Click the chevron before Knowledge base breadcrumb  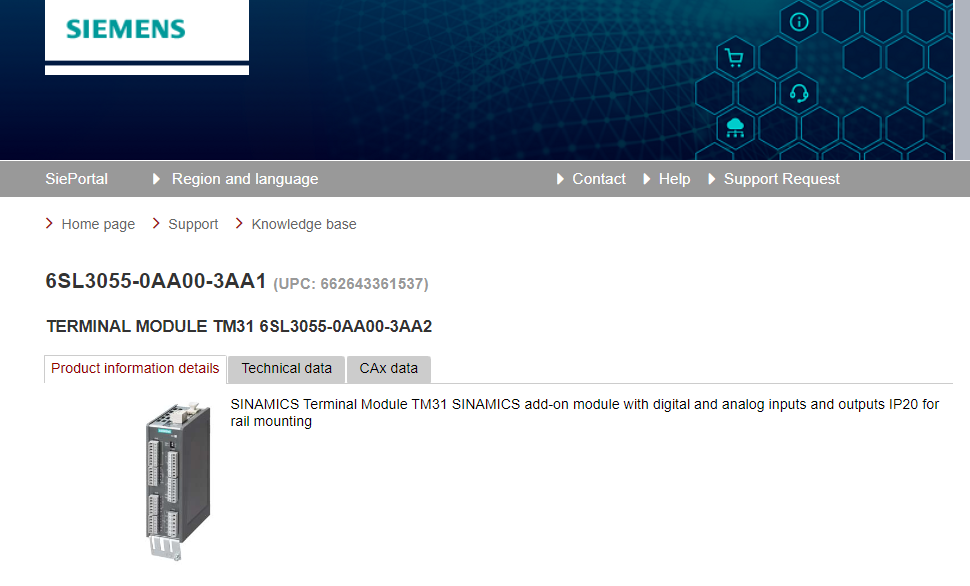[x=239, y=224]
